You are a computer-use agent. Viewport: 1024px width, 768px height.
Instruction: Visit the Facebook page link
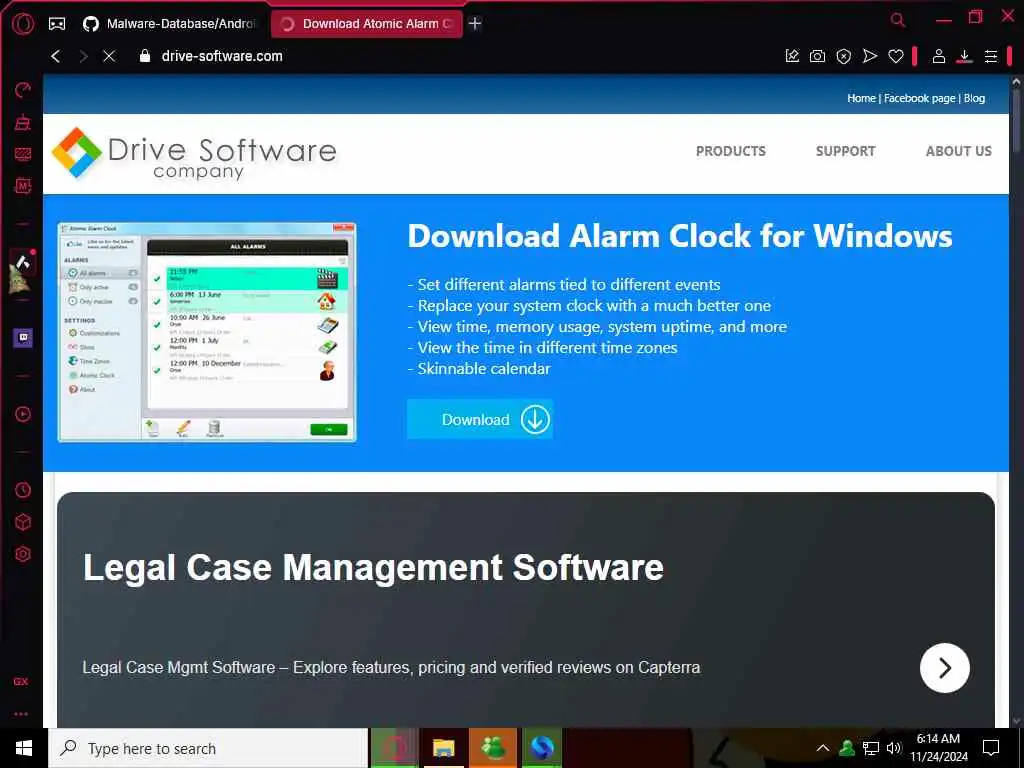click(x=920, y=98)
